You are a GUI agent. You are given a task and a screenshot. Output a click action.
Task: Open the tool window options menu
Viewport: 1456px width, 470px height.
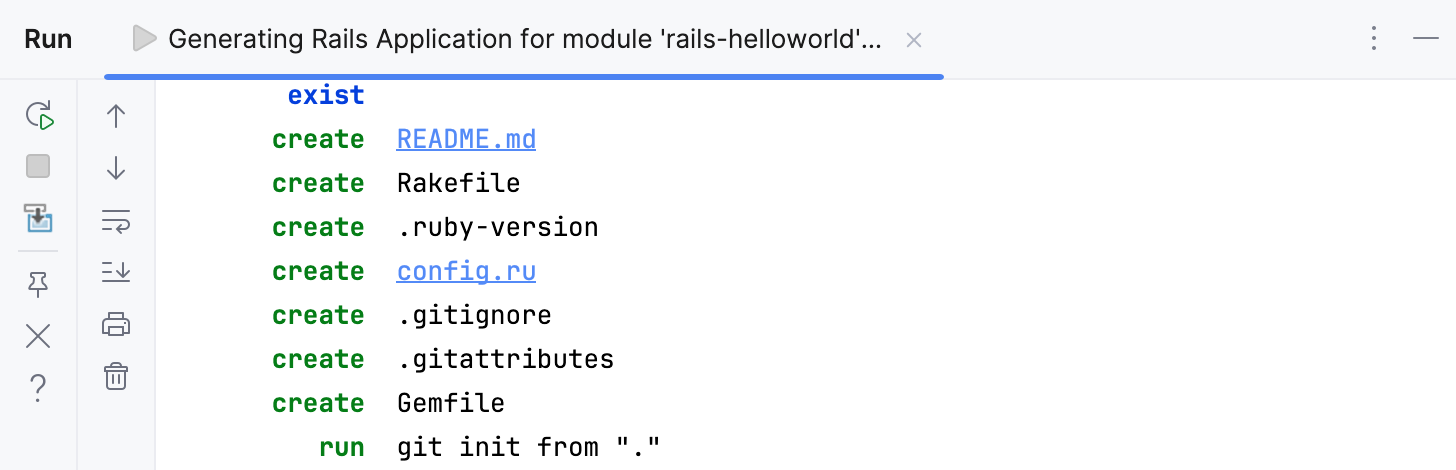(1374, 39)
